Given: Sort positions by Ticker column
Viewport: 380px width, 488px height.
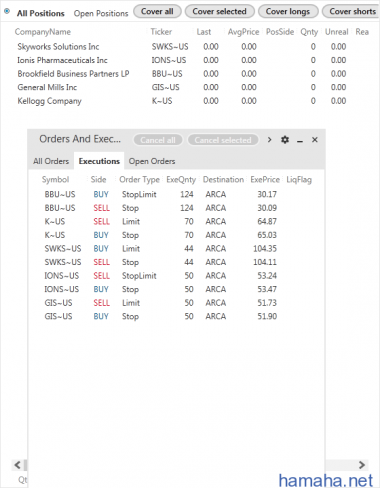Looking at the screenshot, I should click(161, 32).
